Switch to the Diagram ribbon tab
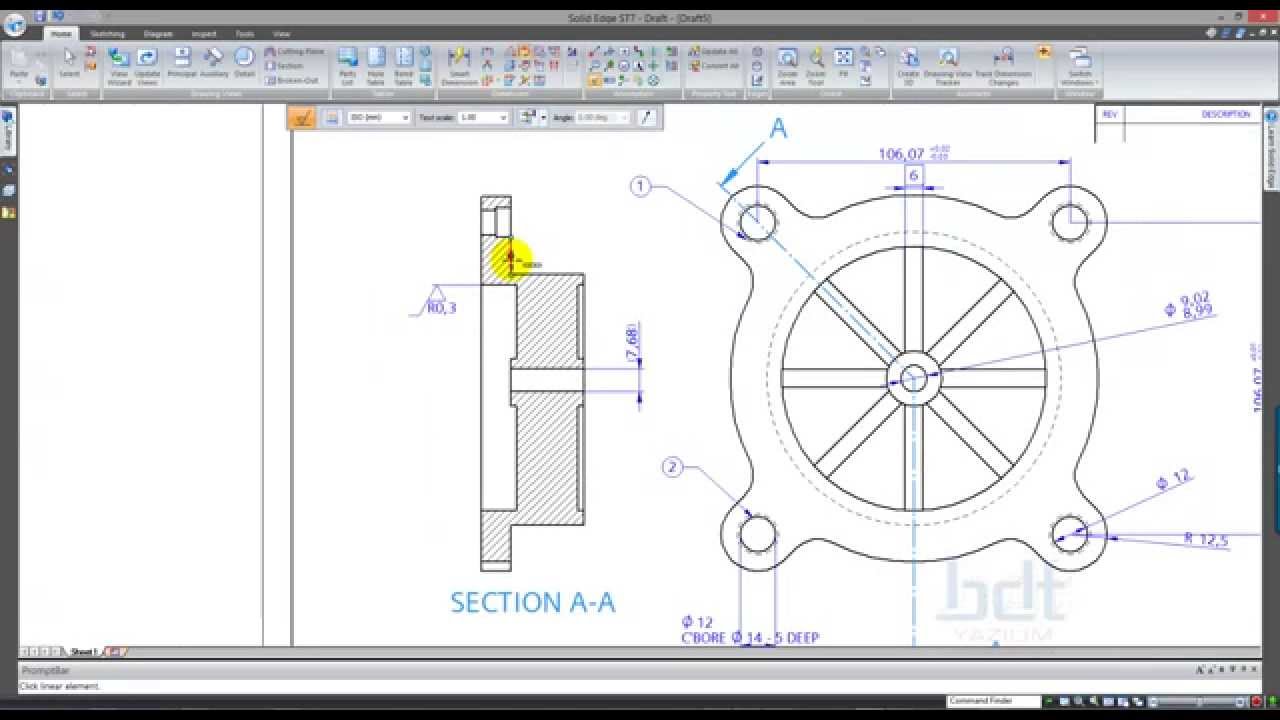Image resolution: width=1280 pixels, height=720 pixels. click(x=158, y=34)
